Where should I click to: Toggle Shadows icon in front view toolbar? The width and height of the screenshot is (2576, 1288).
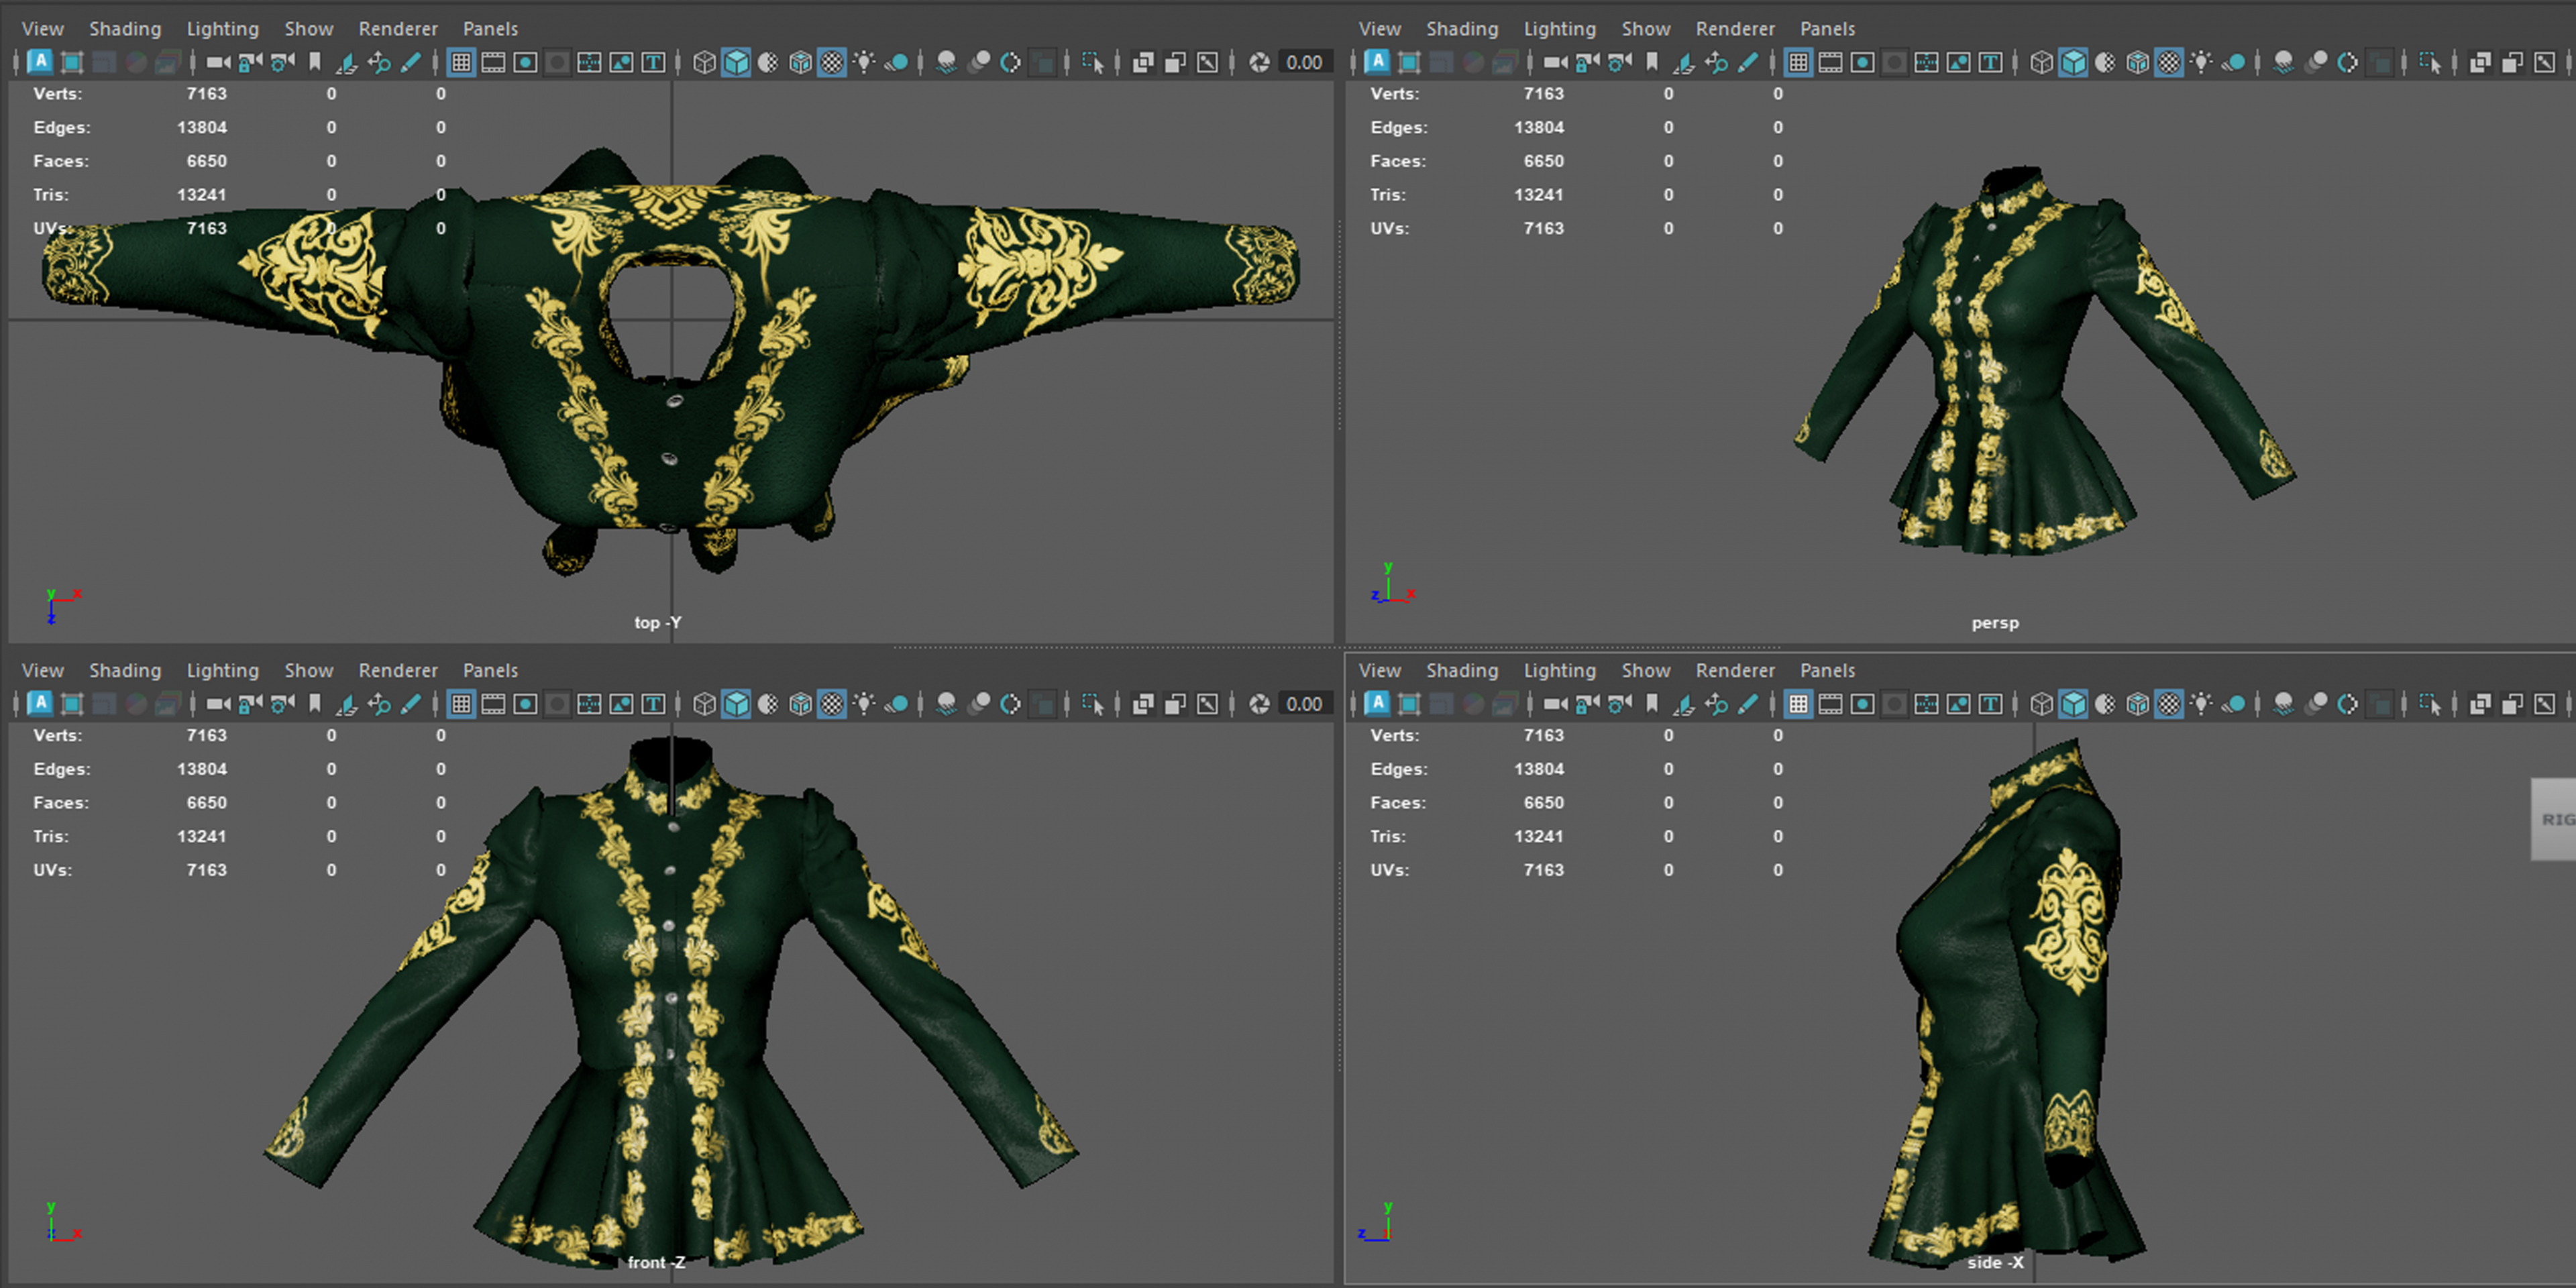[x=897, y=704]
